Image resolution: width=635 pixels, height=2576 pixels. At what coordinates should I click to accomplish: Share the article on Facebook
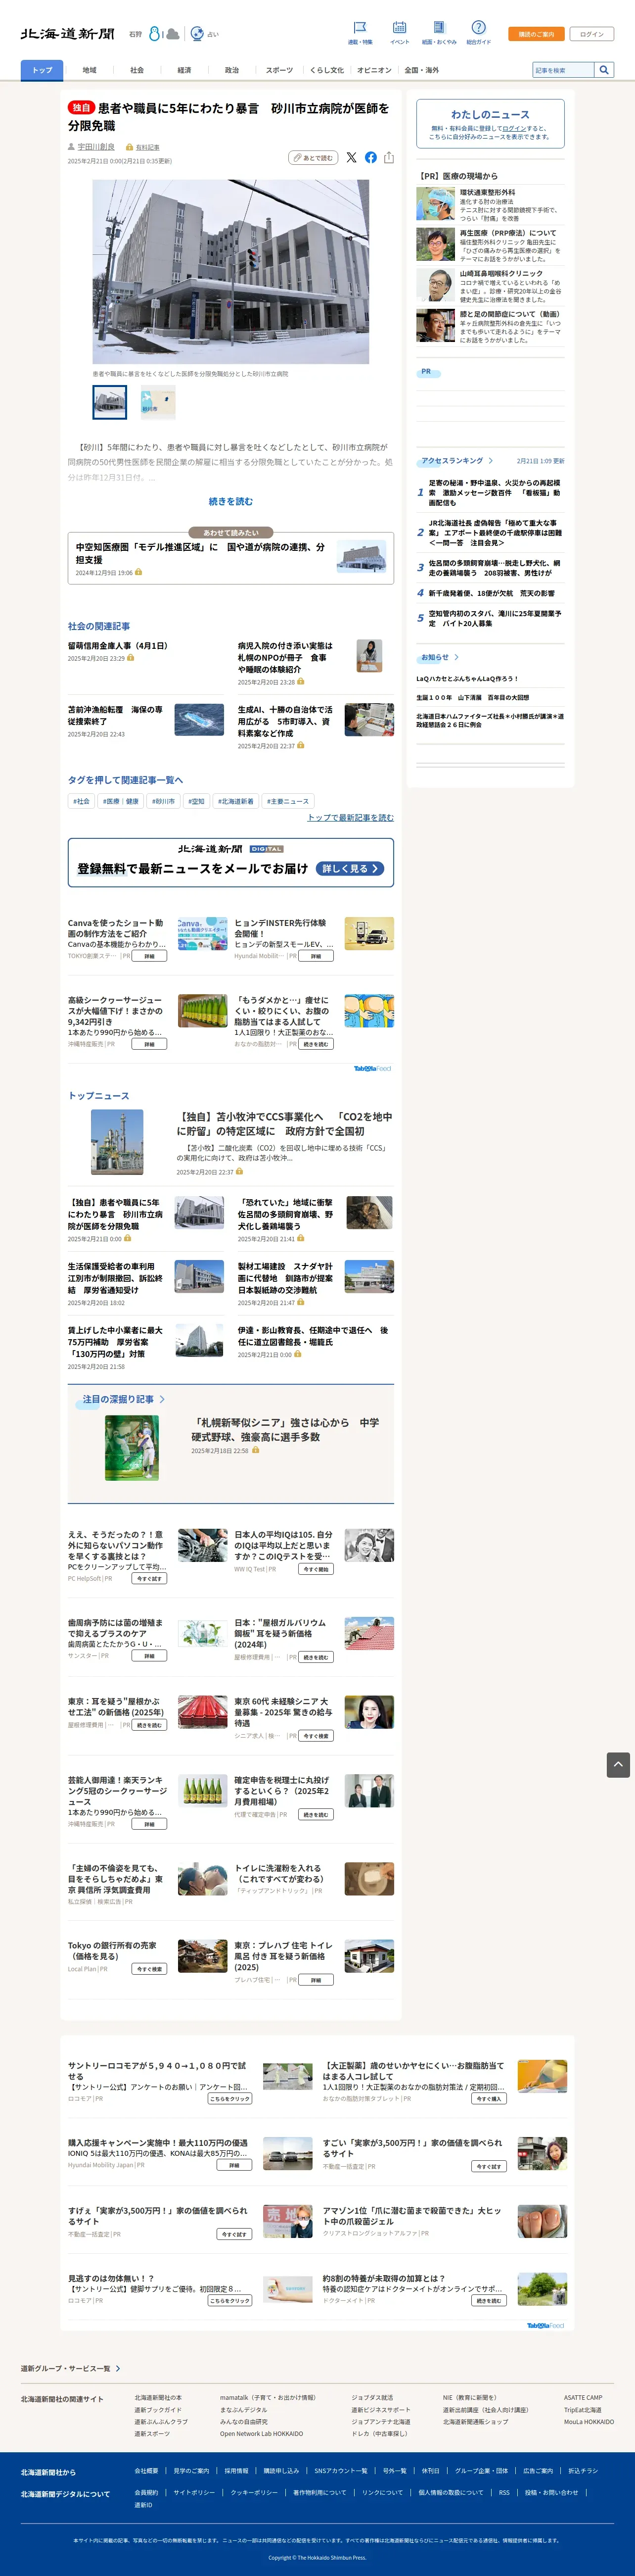[370, 157]
